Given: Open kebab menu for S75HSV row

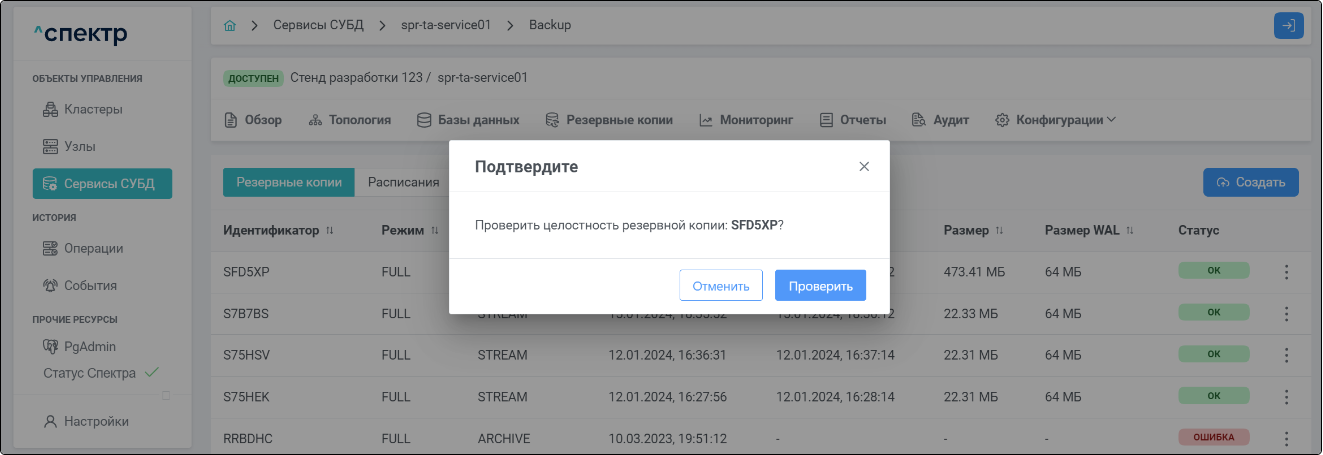Looking at the screenshot, I should [x=1287, y=355].
